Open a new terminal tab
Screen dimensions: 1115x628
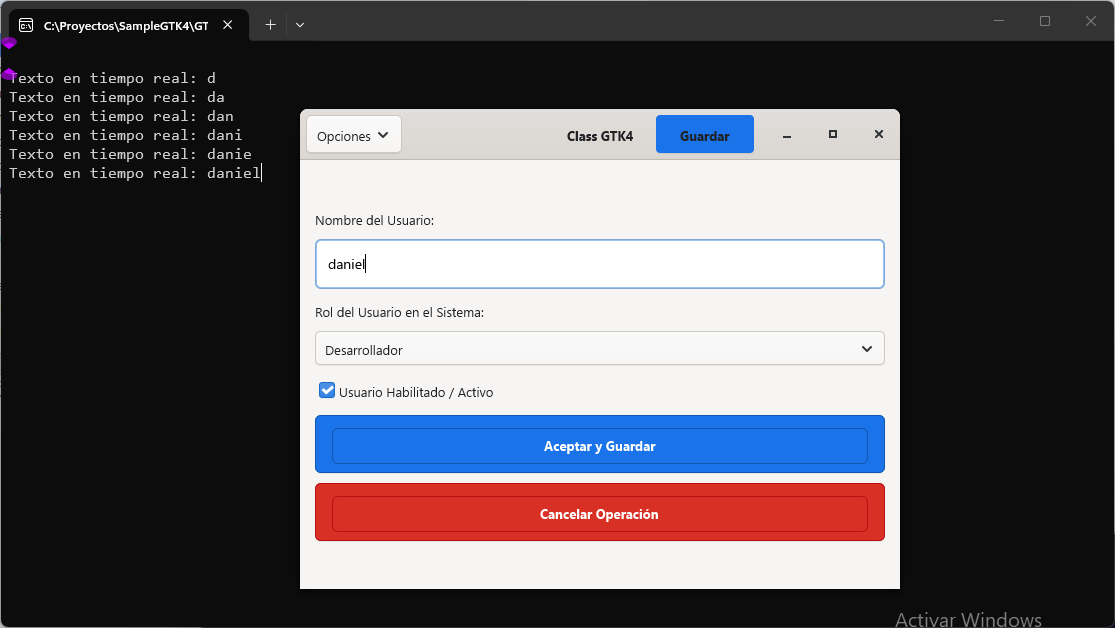(x=270, y=25)
